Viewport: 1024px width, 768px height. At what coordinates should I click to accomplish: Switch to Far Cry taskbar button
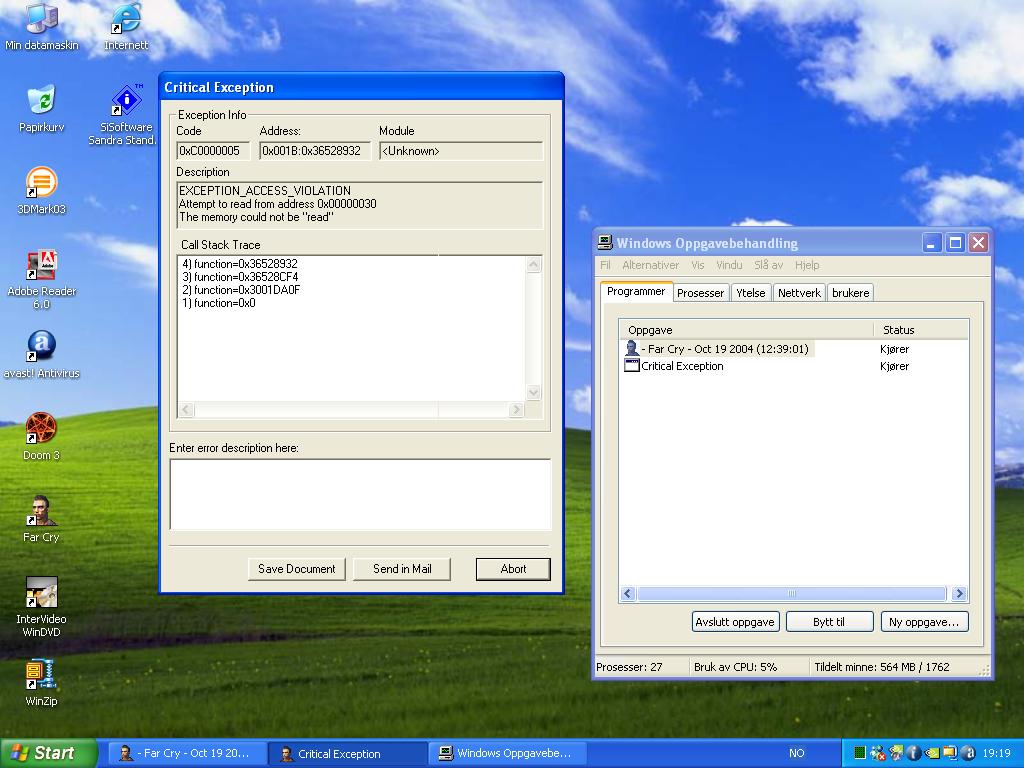pos(187,753)
